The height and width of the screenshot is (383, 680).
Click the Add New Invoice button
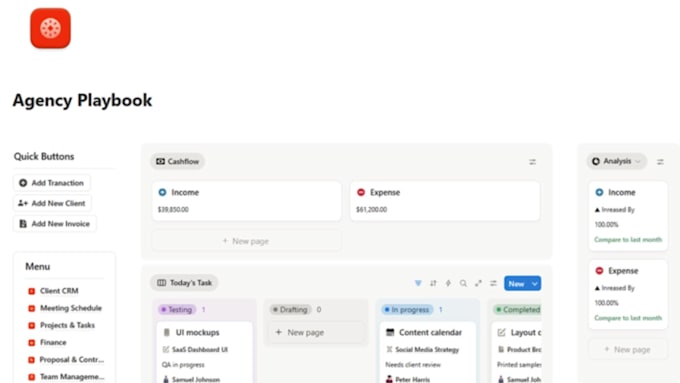pos(55,224)
